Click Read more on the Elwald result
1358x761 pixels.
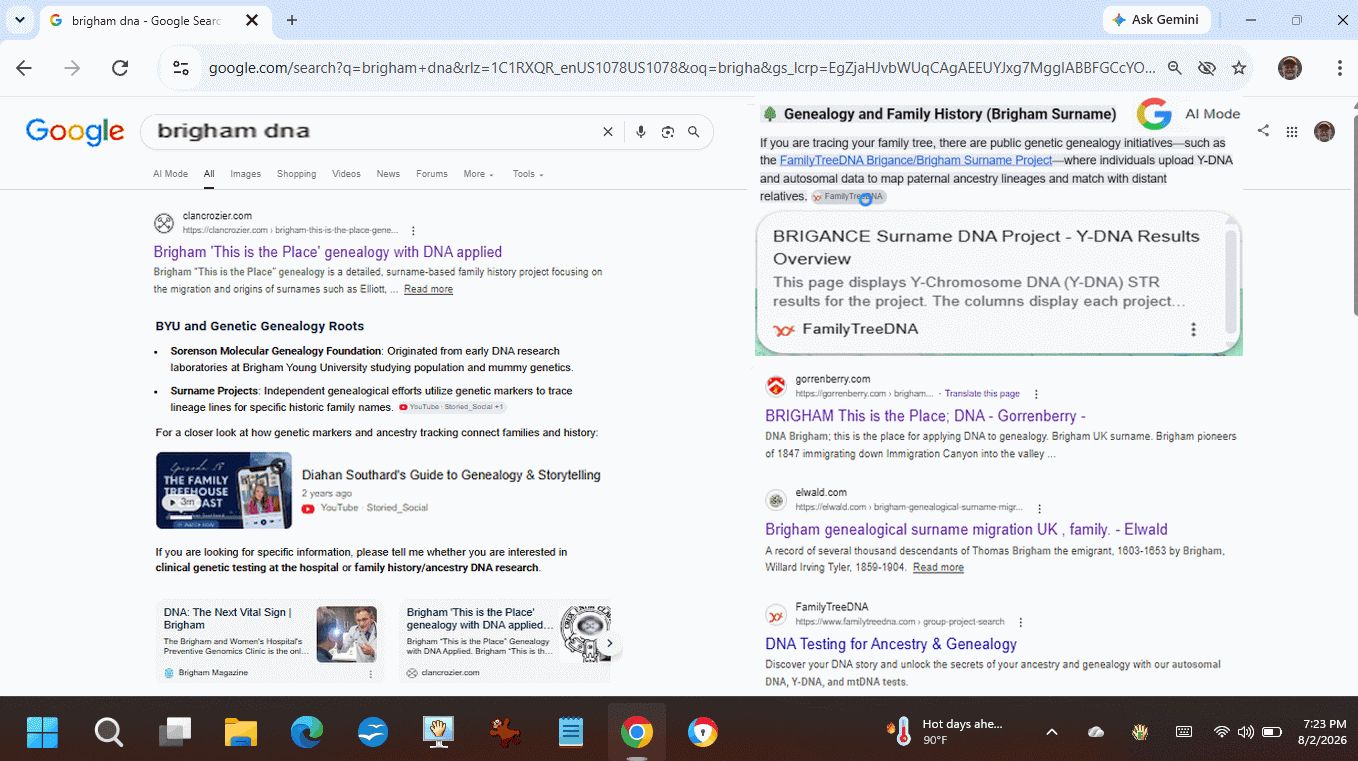tap(938, 568)
